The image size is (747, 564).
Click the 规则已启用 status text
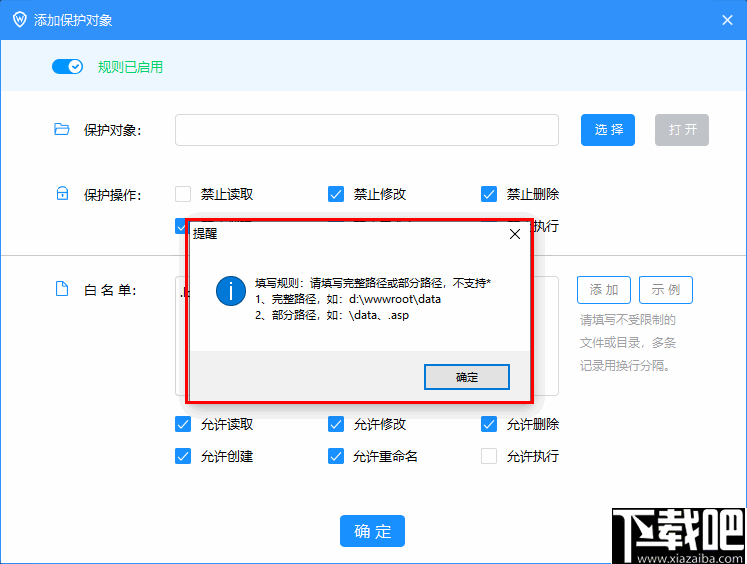pos(130,67)
